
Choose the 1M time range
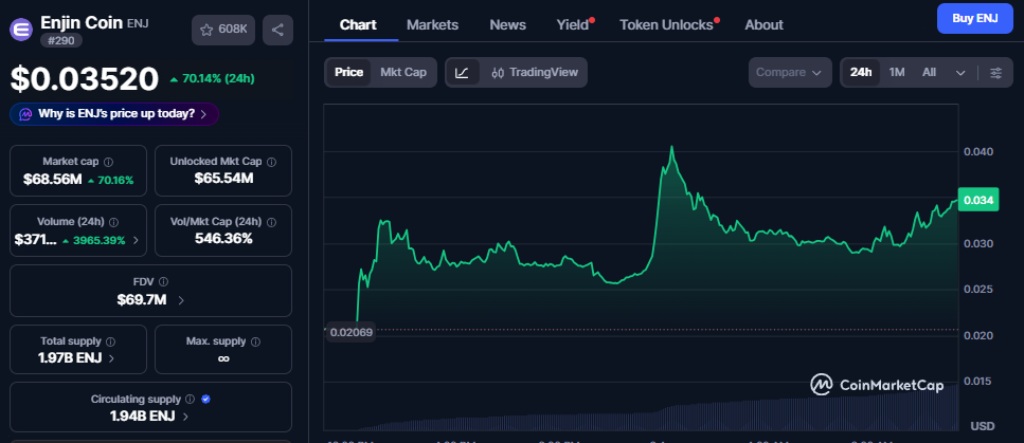tap(897, 73)
